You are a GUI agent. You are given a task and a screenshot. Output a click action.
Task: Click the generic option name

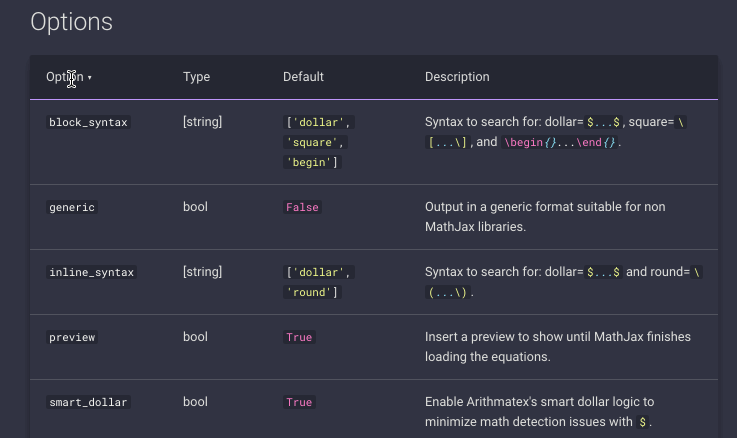tap(72, 207)
